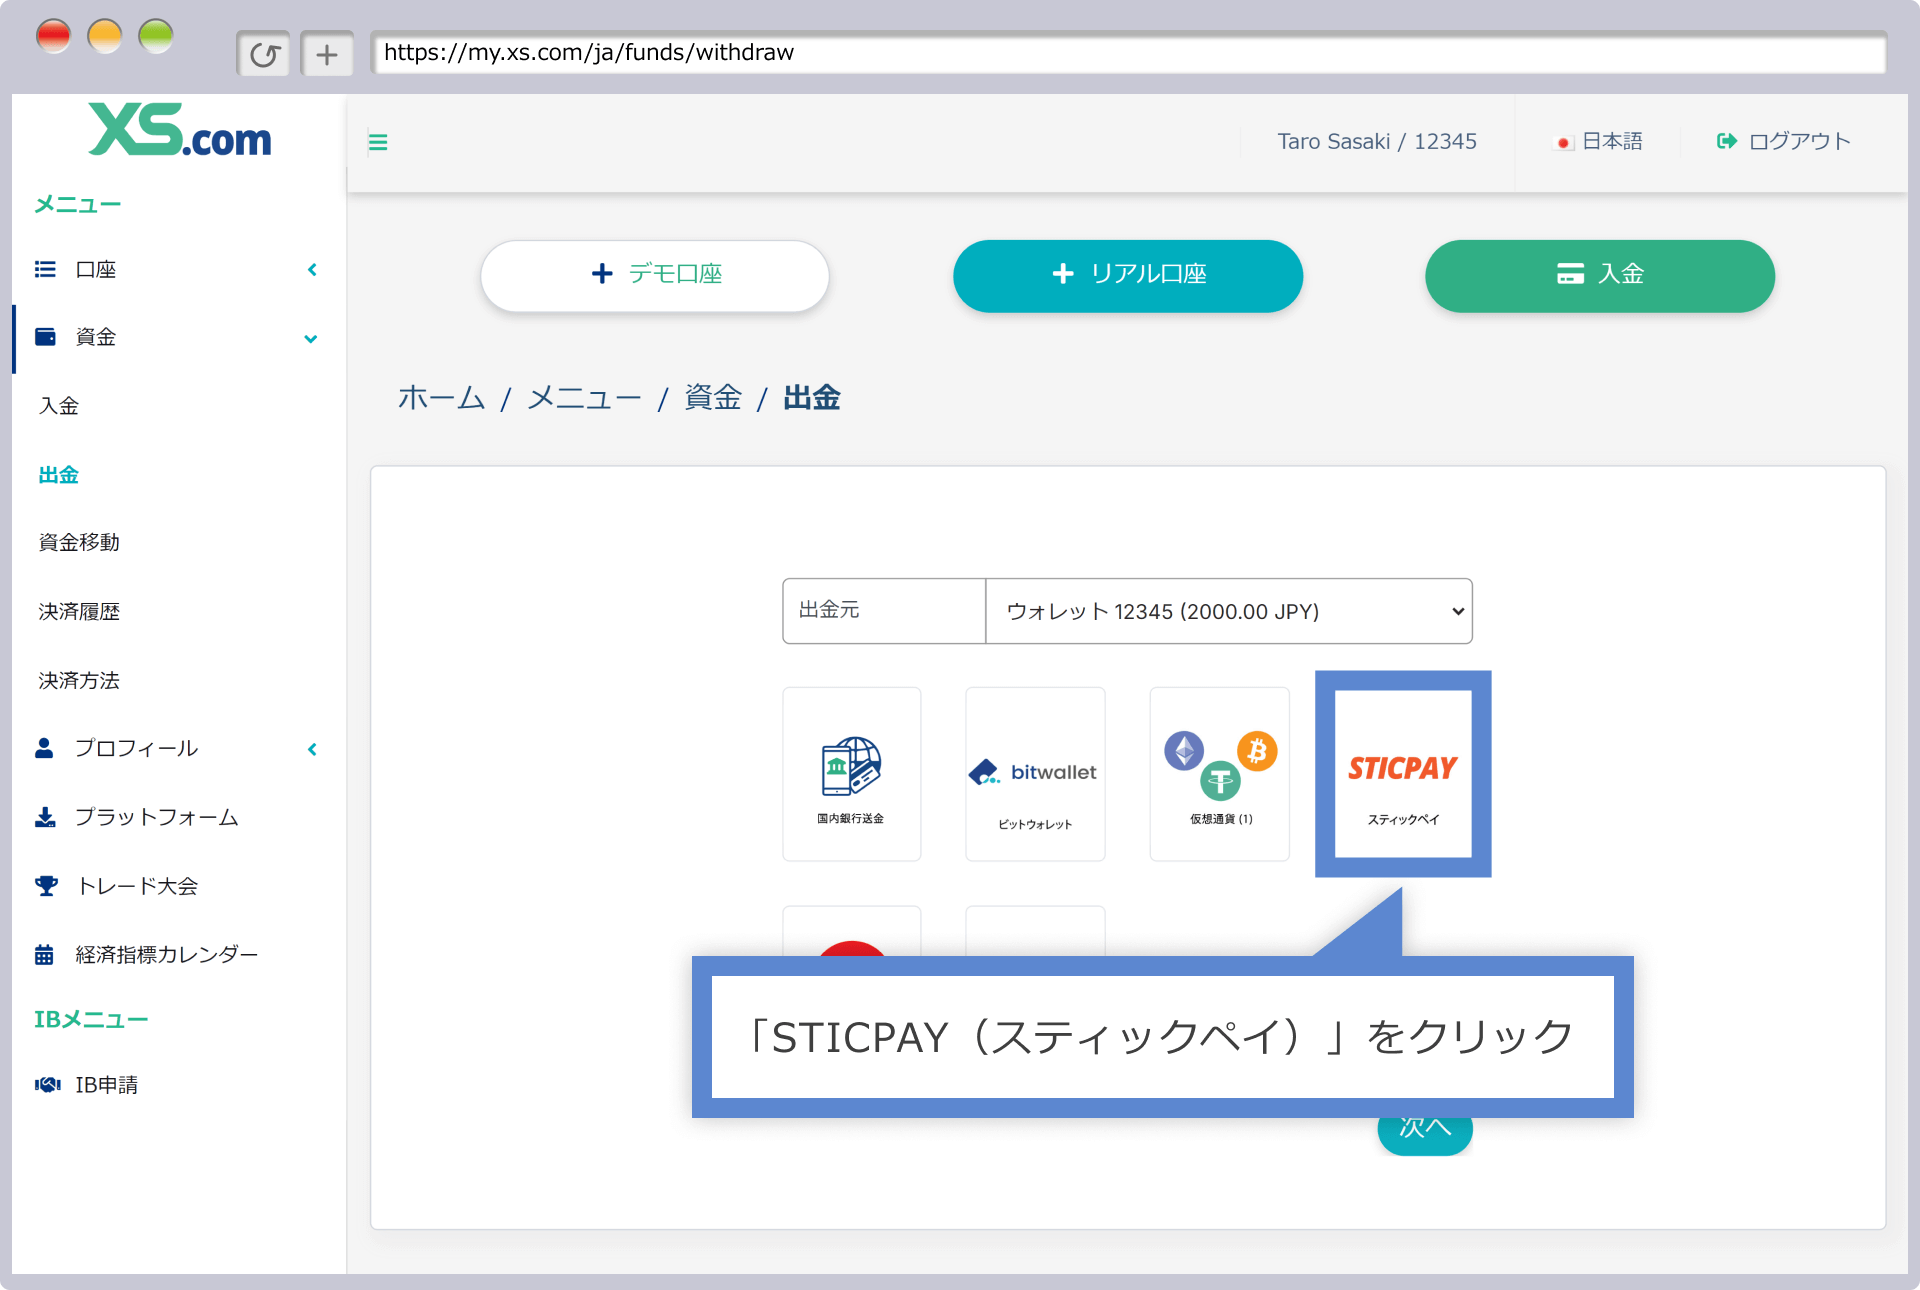1920x1290 pixels.
Task: Click the browser URL address bar
Action: tap(1129, 53)
